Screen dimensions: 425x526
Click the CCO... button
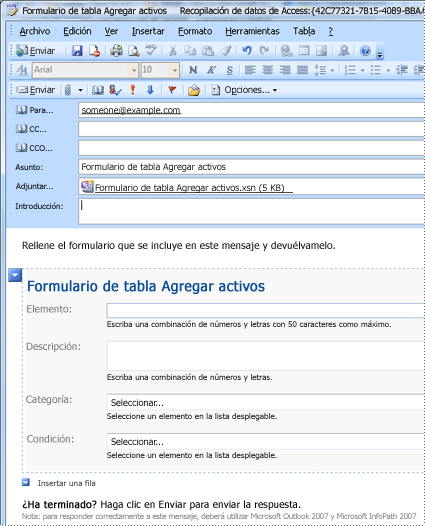[x=34, y=148]
